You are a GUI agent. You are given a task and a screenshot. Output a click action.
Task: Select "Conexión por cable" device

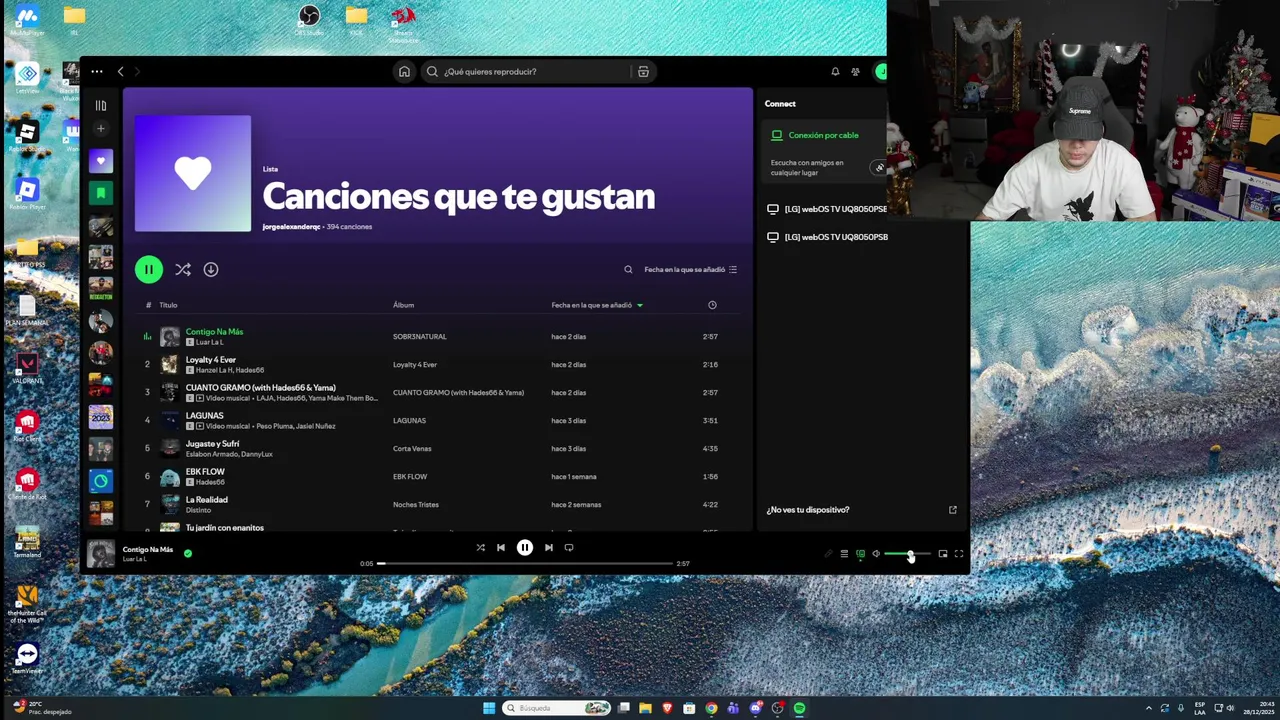(823, 135)
